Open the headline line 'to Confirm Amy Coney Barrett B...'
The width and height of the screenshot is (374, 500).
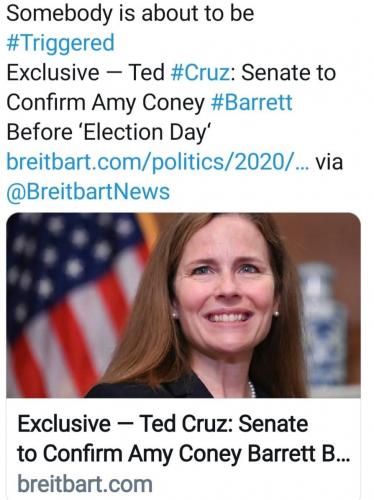(x=183, y=454)
